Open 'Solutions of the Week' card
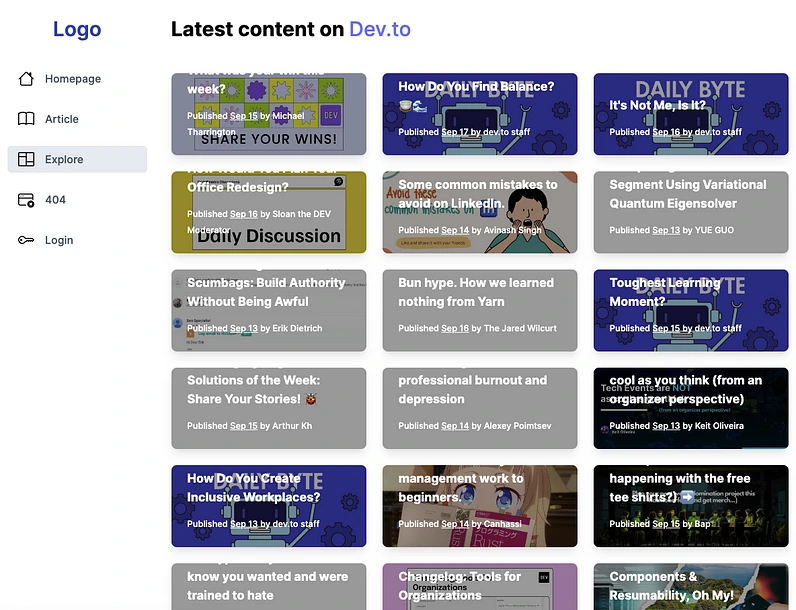This screenshot has height=610, width=796. click(x=269, y=408)
